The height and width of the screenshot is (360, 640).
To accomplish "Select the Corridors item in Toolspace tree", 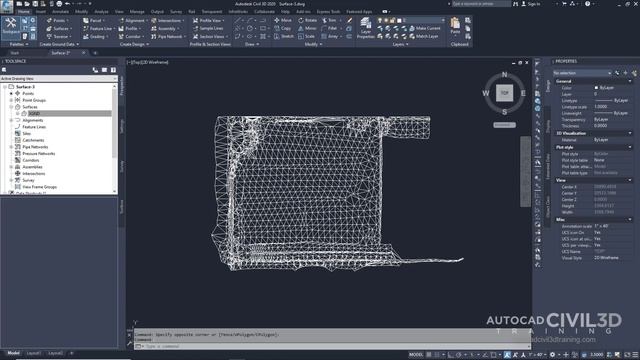I will [31, 160].
